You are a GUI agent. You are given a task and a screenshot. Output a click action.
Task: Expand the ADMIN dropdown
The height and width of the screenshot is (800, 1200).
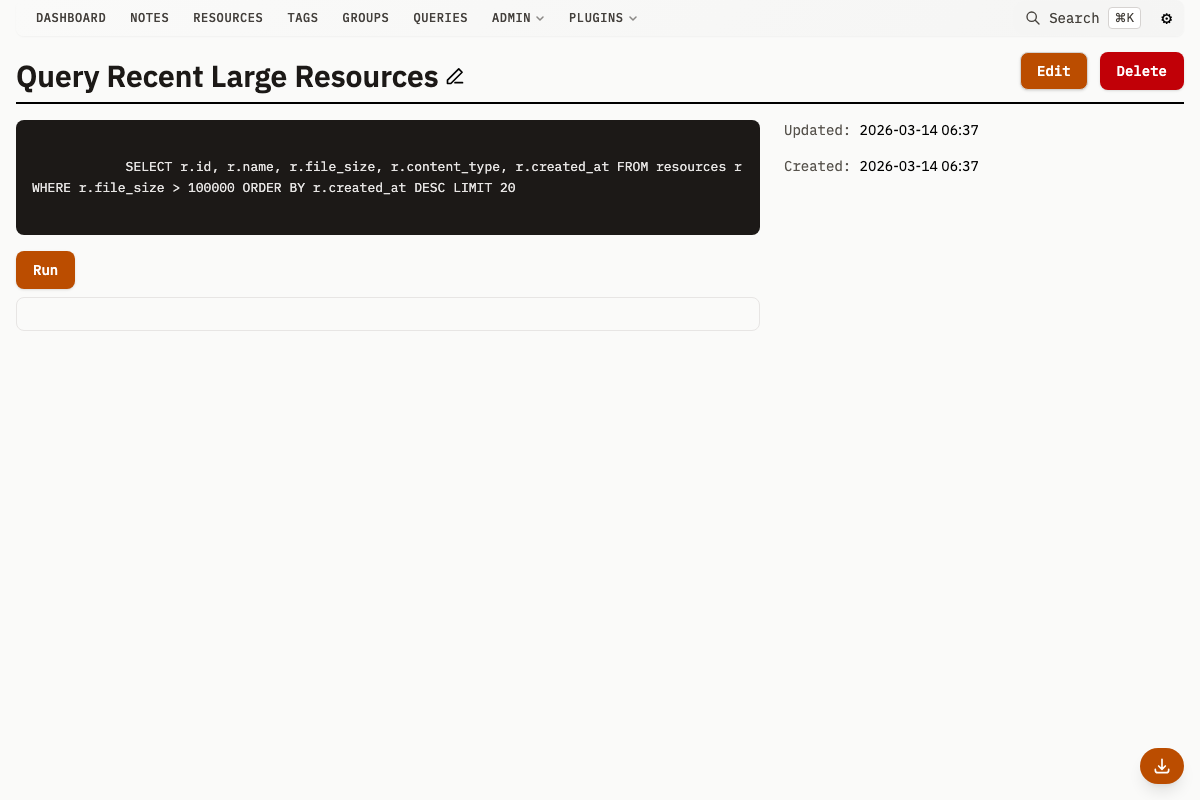pyautogui.click(x=517, y=17)
